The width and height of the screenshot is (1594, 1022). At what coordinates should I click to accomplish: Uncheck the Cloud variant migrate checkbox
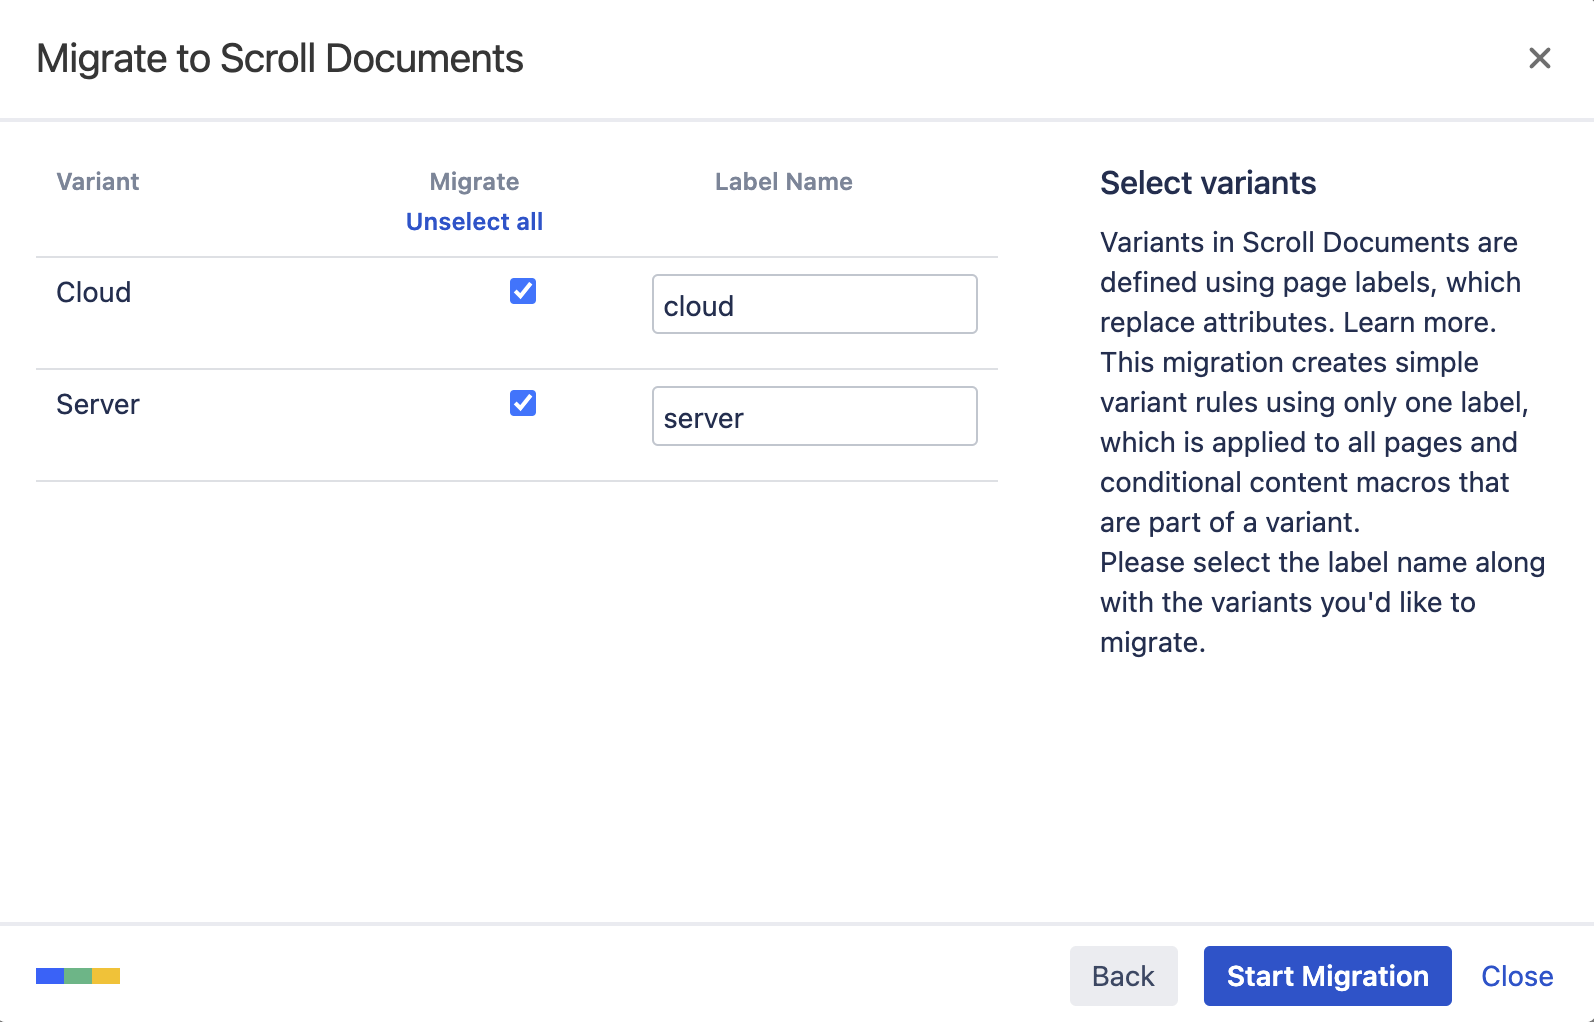(523, 291)
